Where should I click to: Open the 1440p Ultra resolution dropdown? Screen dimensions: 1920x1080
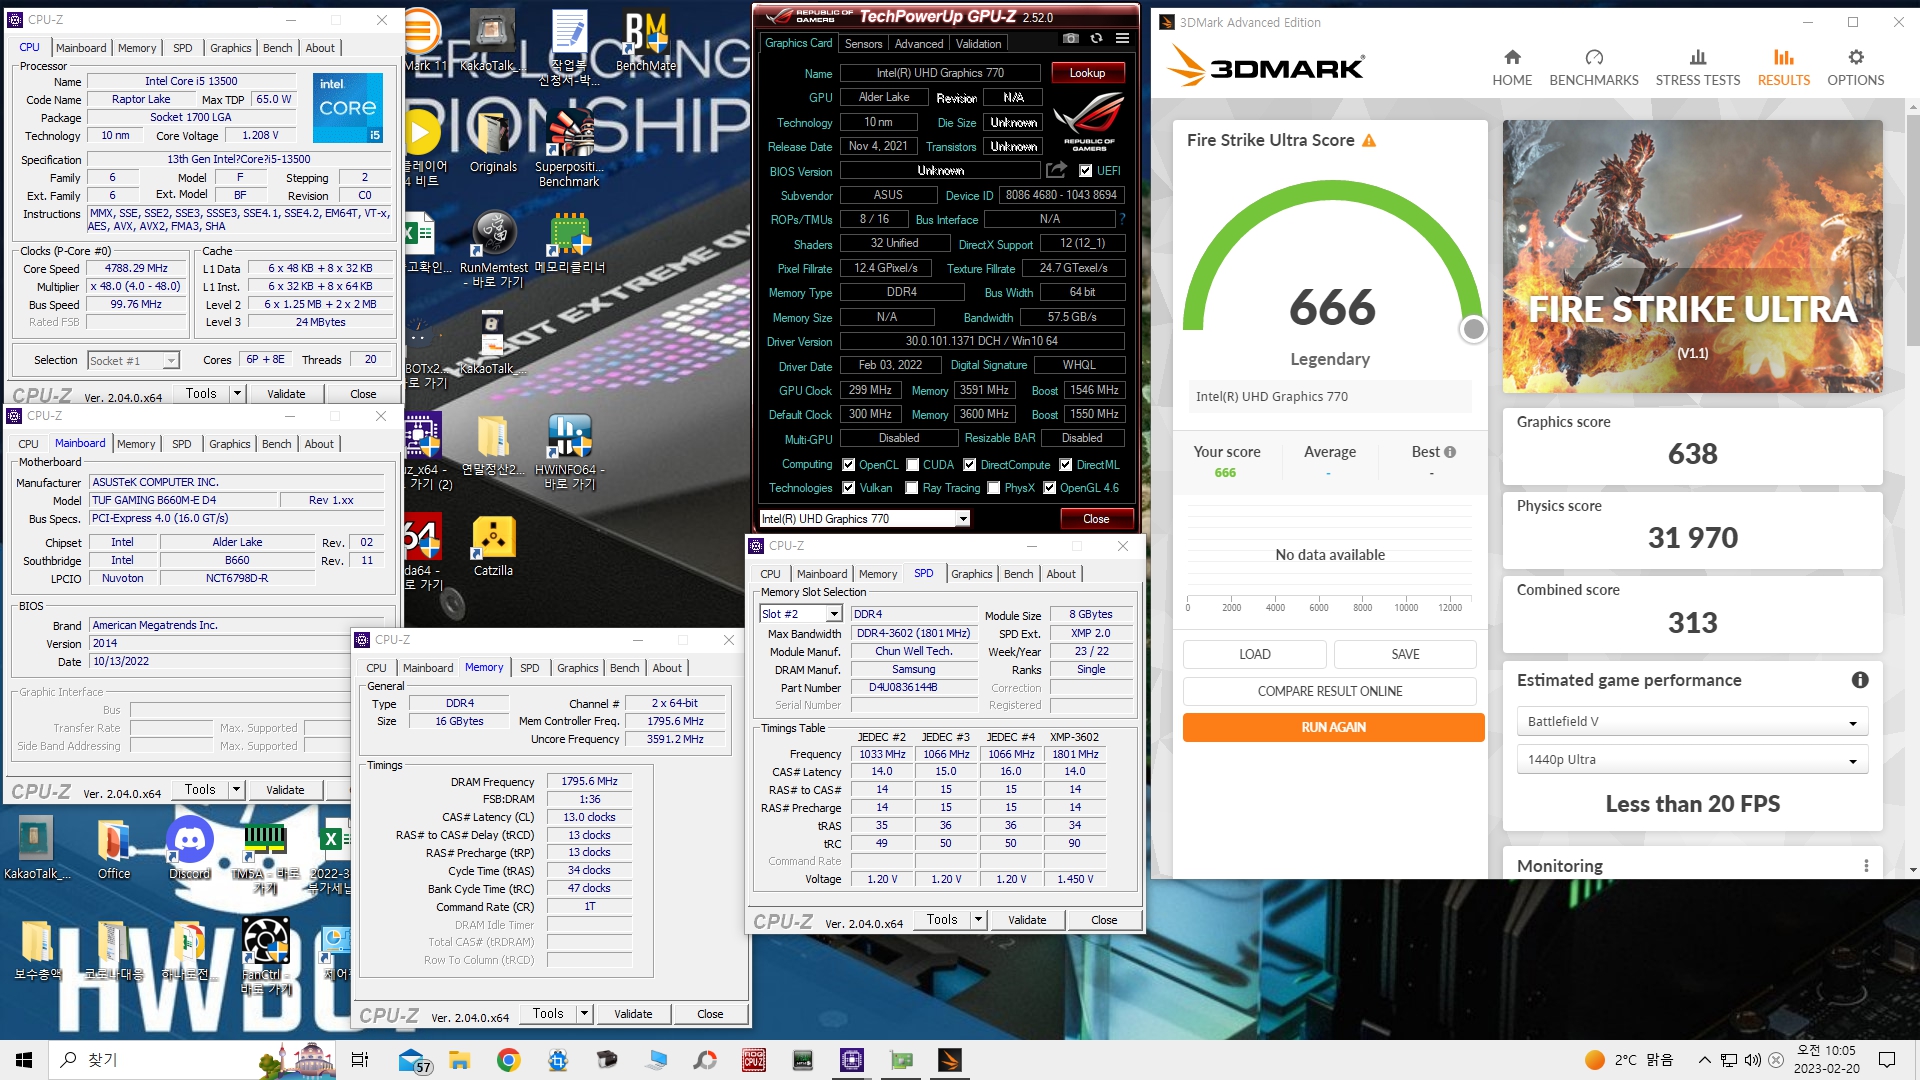[1692, 760]
